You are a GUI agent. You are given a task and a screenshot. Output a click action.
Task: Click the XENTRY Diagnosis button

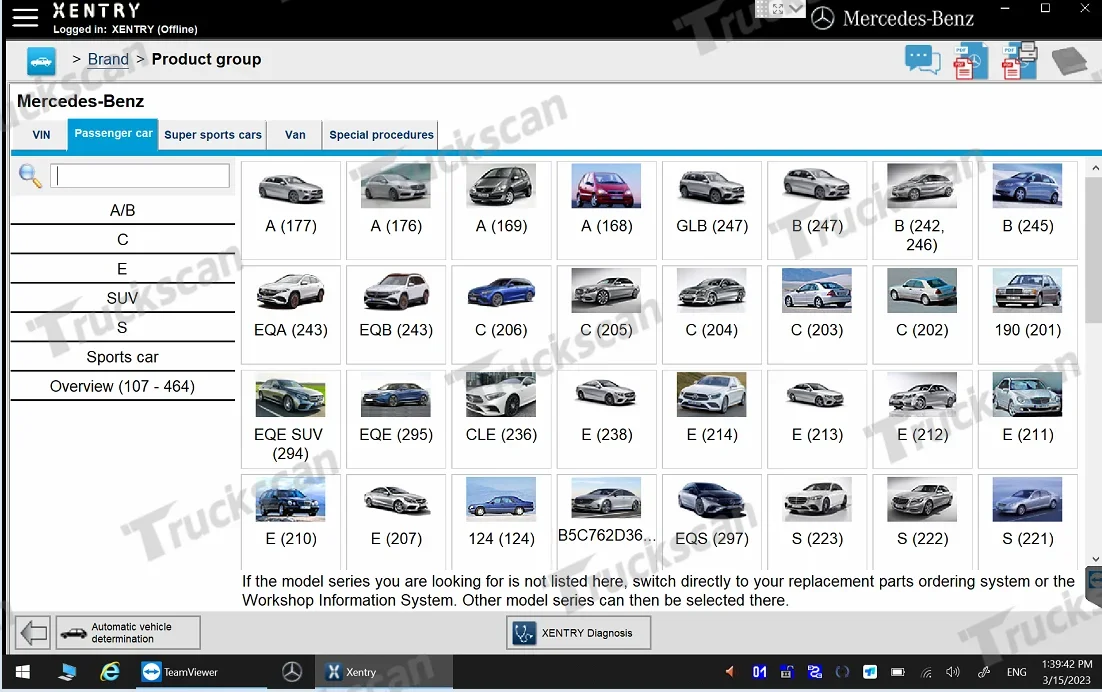tap(578, 633)
